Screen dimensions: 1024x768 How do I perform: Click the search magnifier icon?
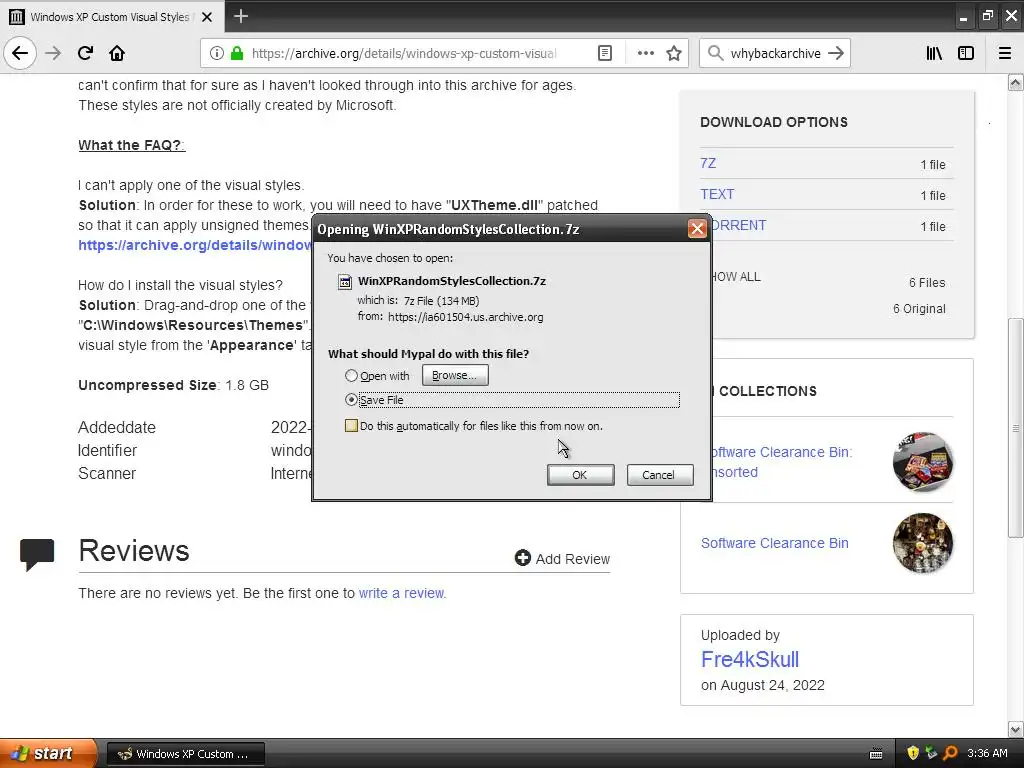pyautogui.click(x=715, y=53)
